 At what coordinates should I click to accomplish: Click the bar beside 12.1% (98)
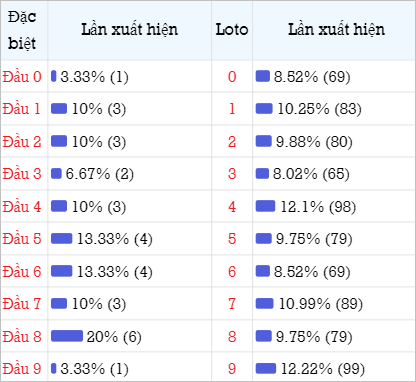265,206
